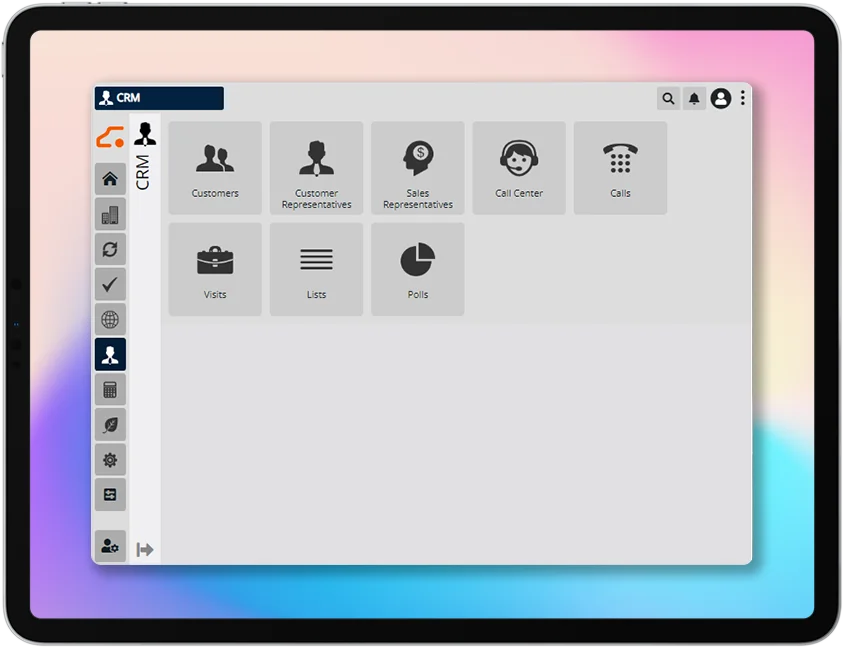This screenshot has width=843, height=647.
Task: Open the Visits module
Action: click(214, 268)
